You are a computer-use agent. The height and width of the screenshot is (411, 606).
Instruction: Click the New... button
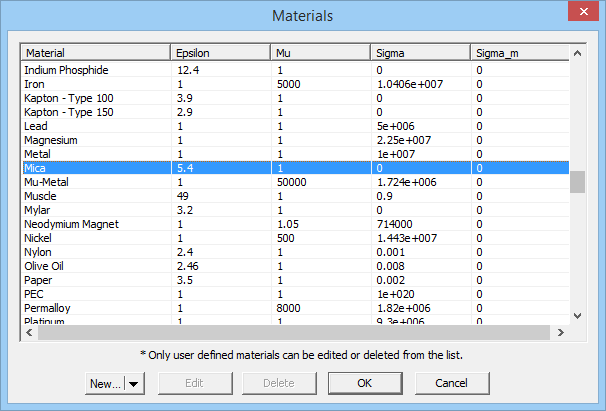105,383
